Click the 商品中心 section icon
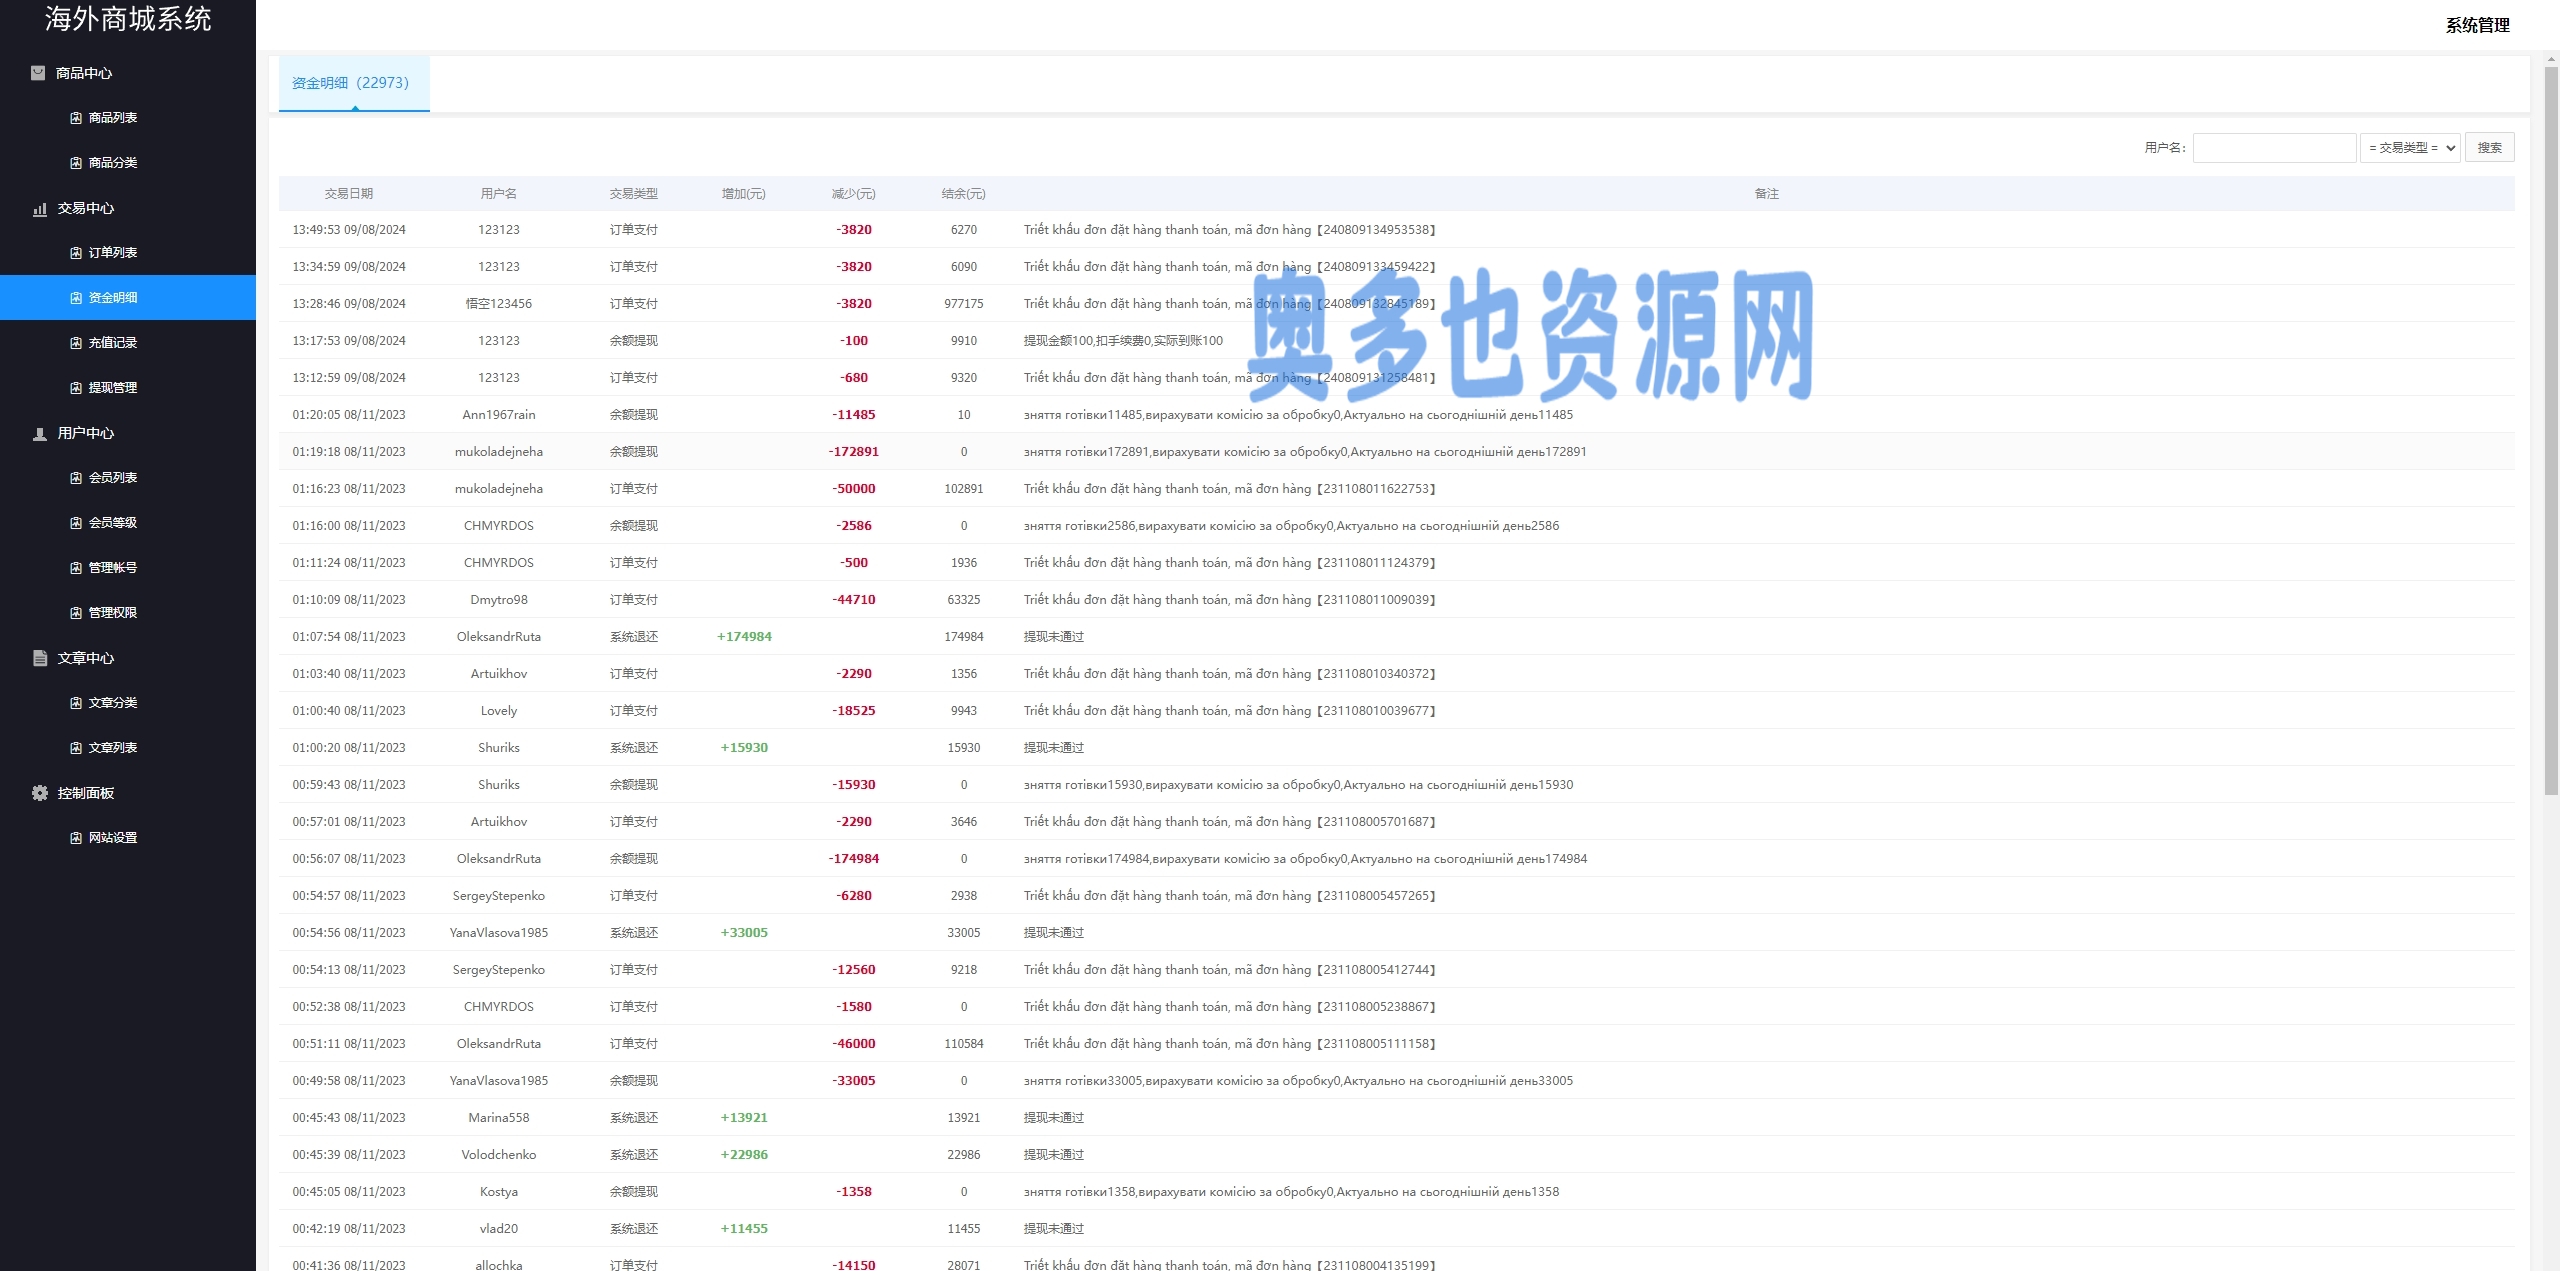Viewport: 2560px width, 1271px height. coord(38,73)
